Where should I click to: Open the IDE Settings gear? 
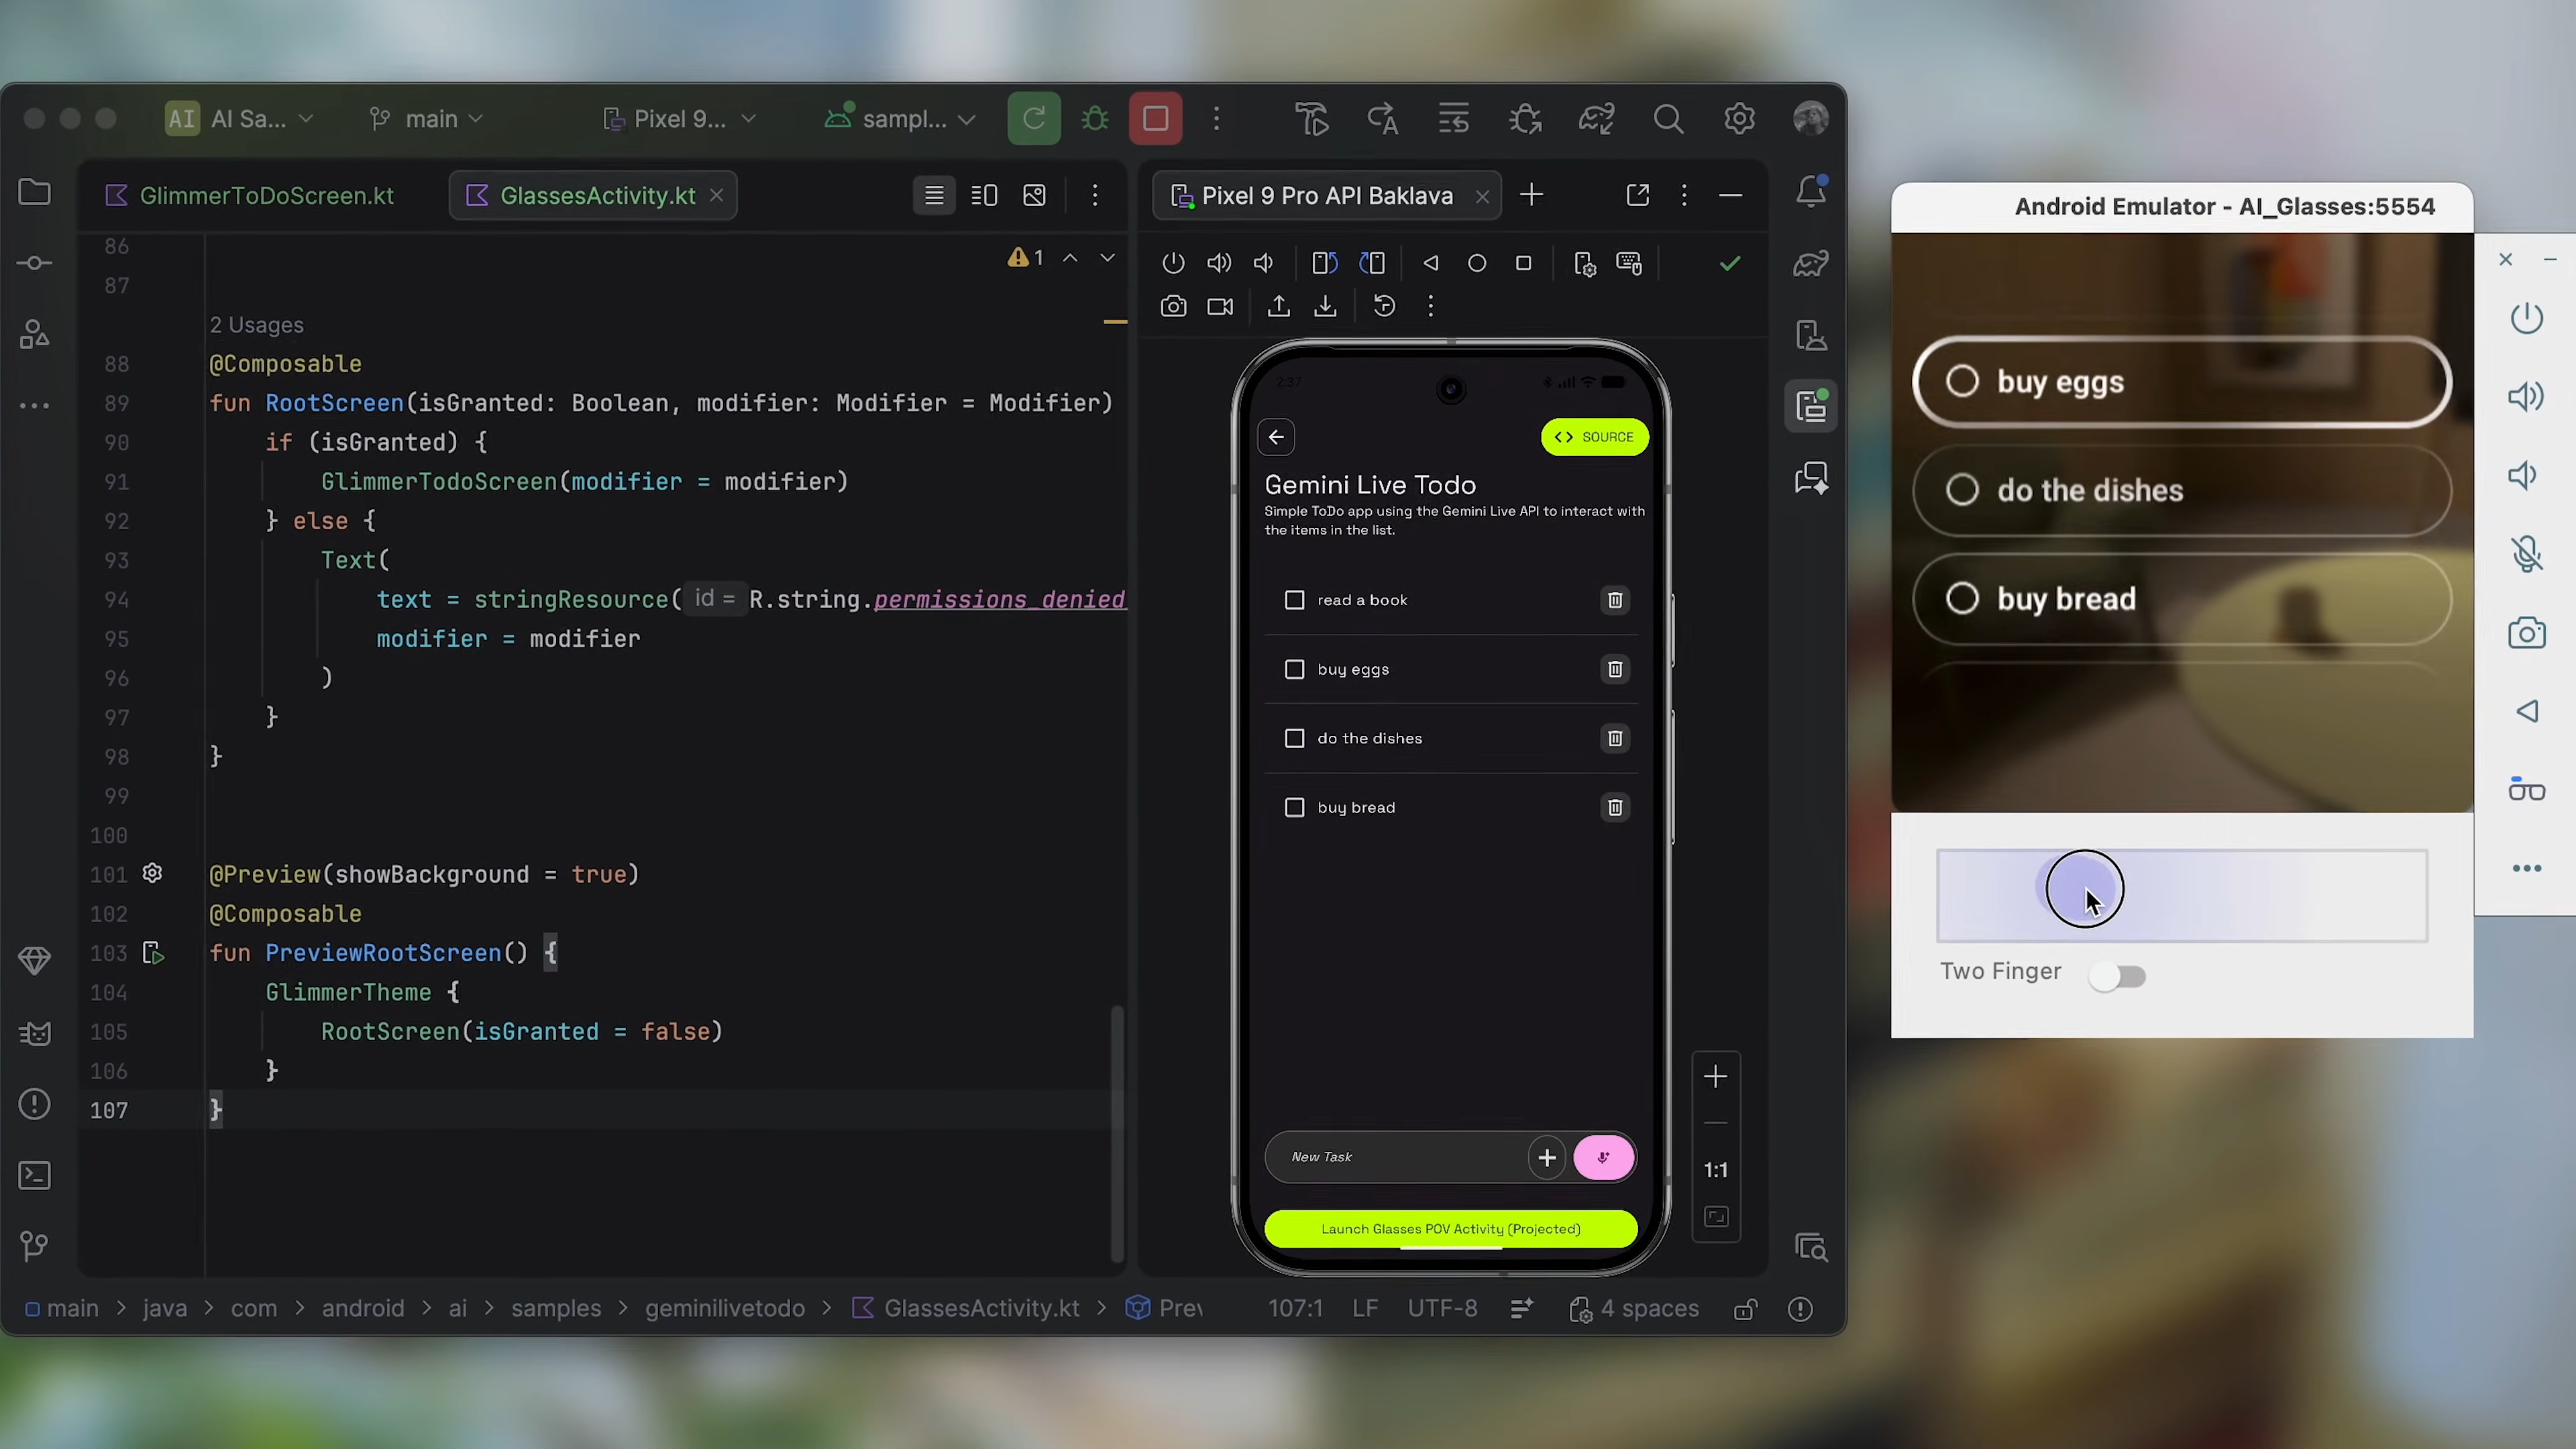[1739, 119]
